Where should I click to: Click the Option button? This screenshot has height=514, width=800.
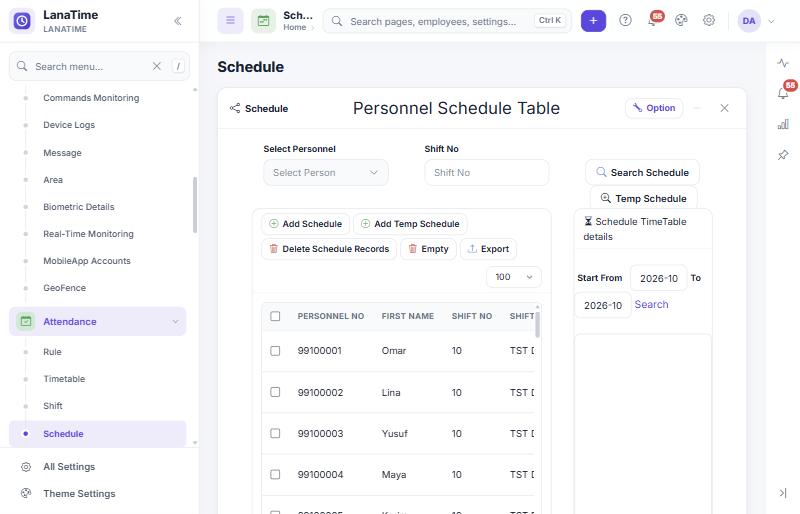point(654,108)
